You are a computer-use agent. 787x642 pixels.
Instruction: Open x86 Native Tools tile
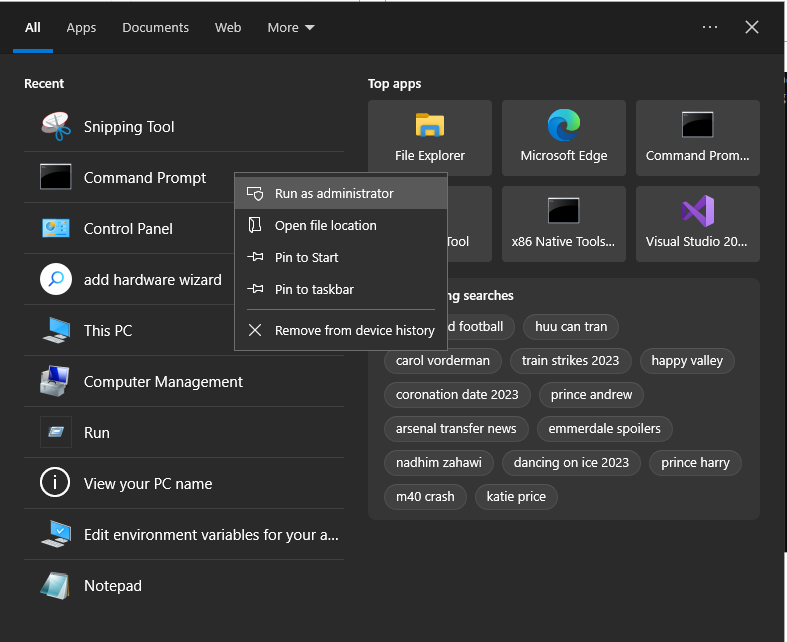[564, 223]
